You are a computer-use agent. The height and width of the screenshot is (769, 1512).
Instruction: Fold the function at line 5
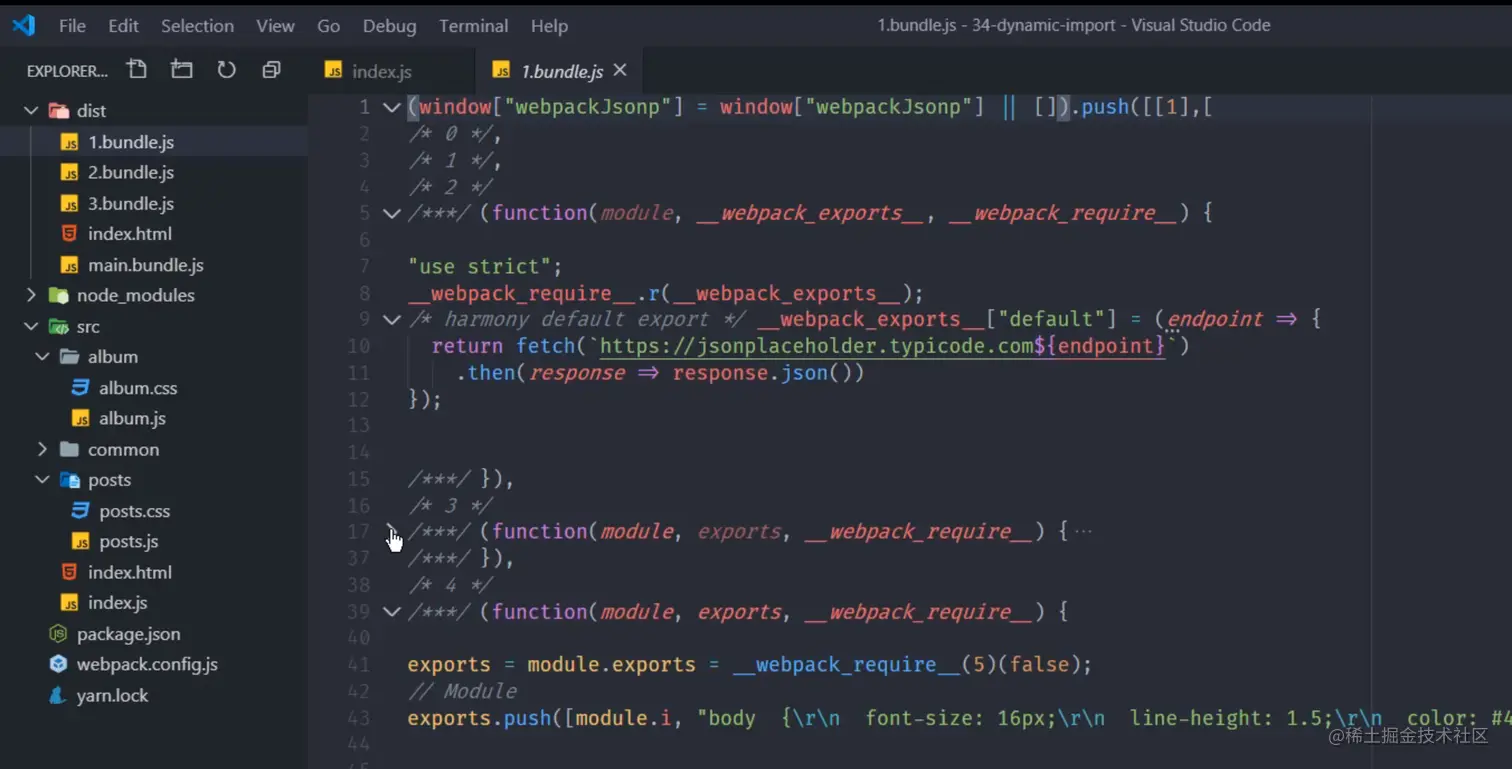click(x=391, y=213)
